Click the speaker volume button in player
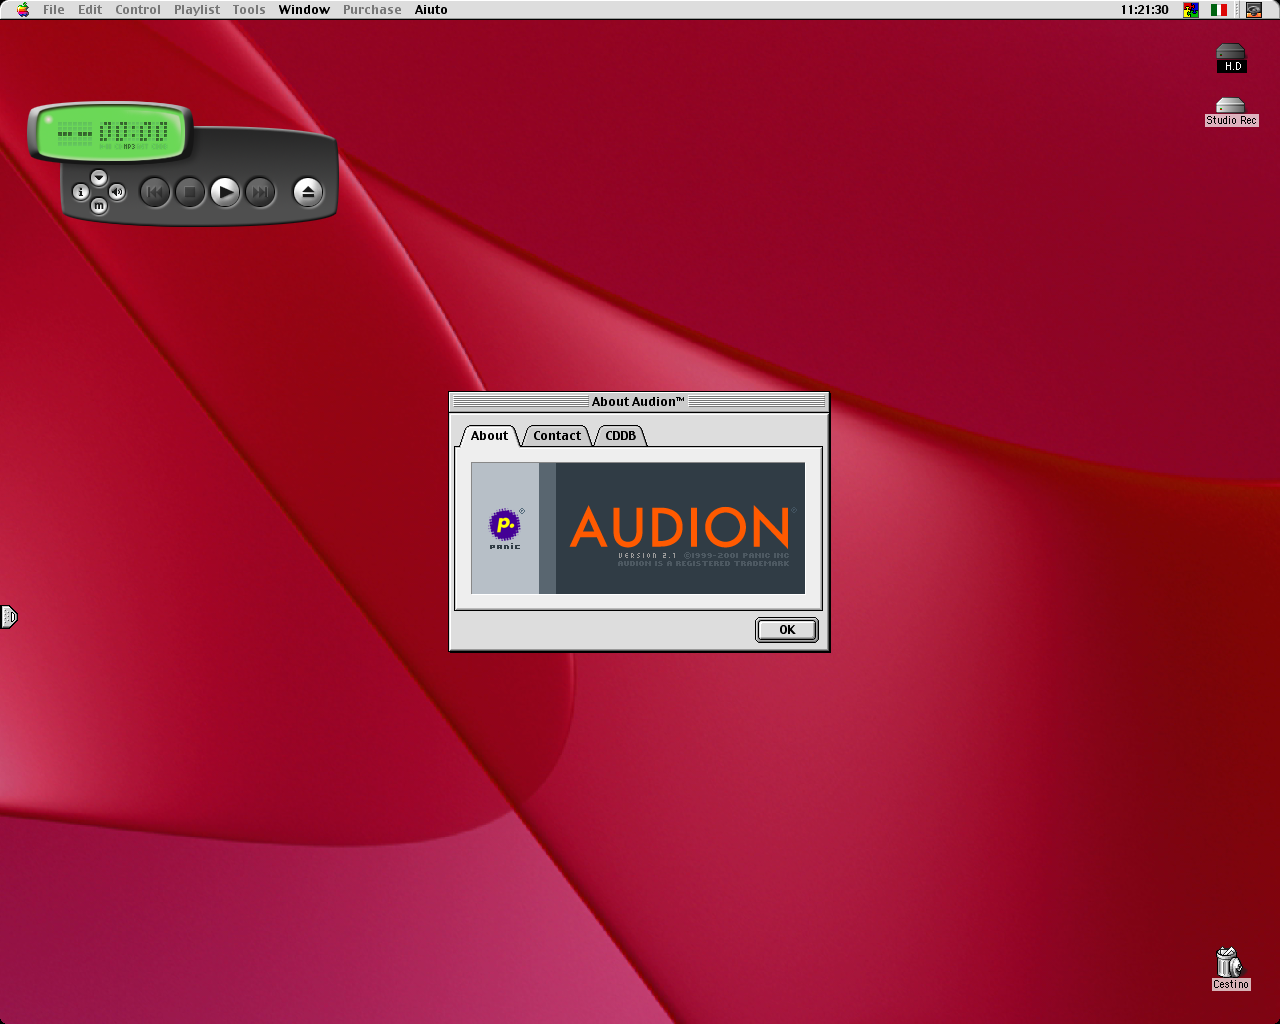Image resolution: width=1280 pixels, height=1024 pixels. coord(117,192)
